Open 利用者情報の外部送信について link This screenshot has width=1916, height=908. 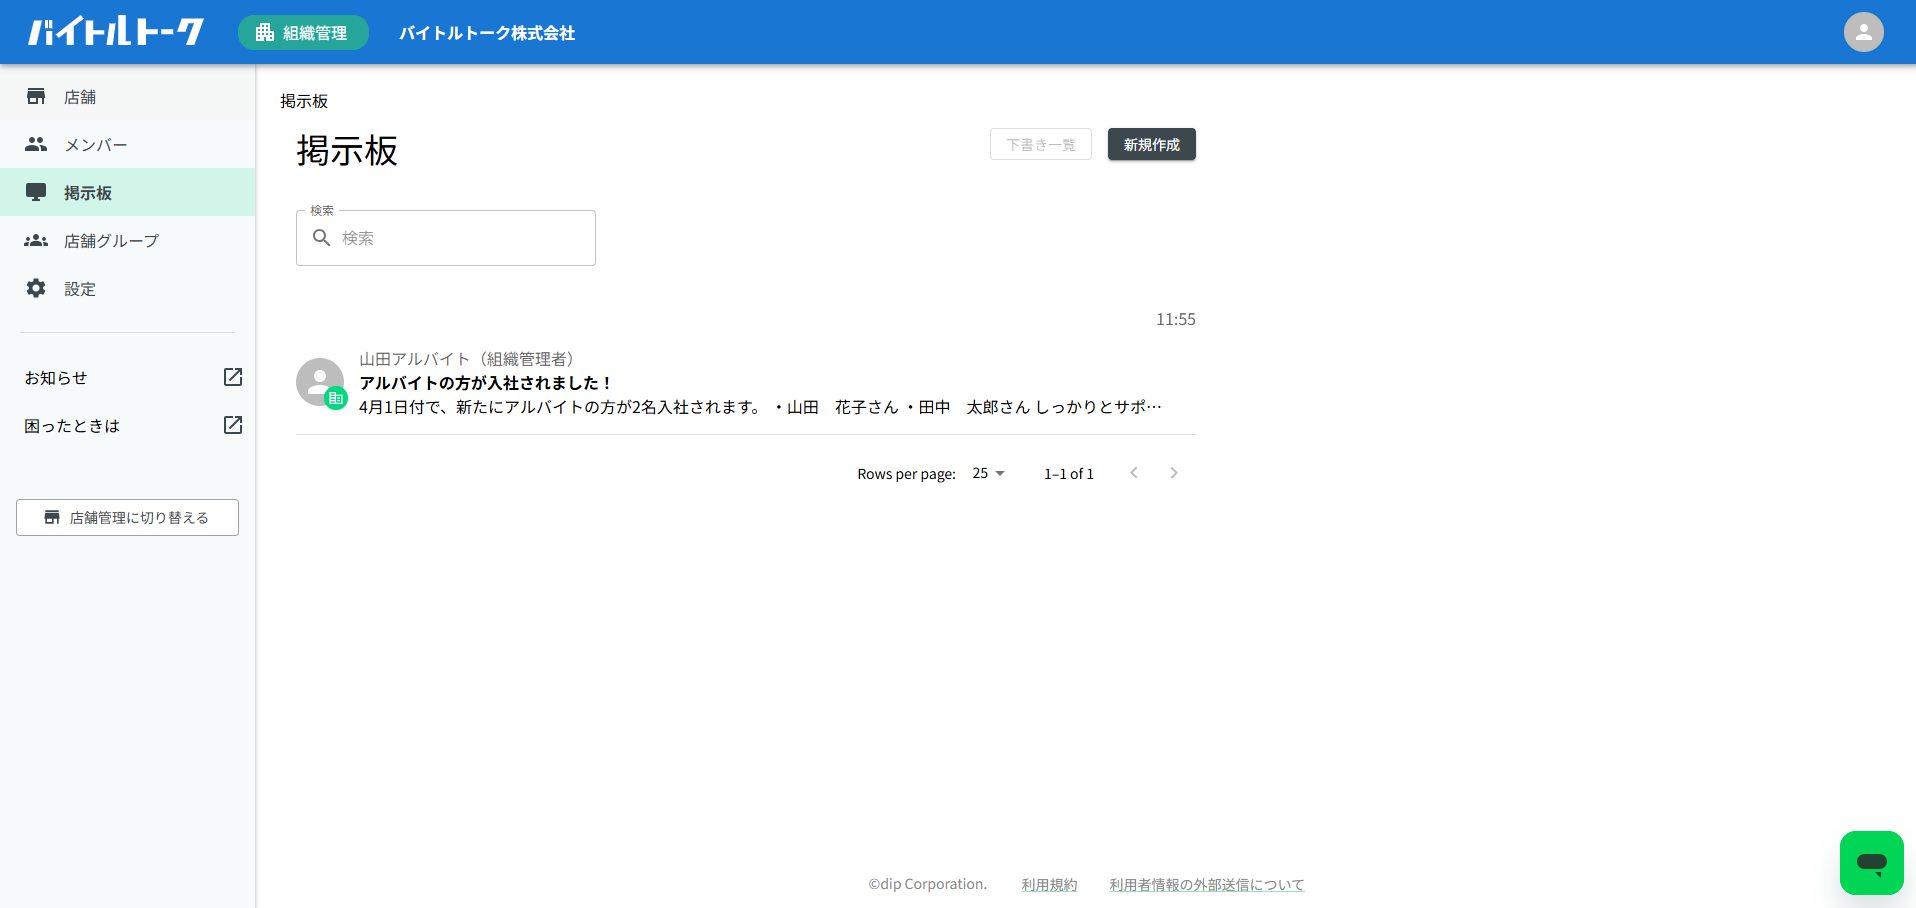click(x=1206, y=884)
